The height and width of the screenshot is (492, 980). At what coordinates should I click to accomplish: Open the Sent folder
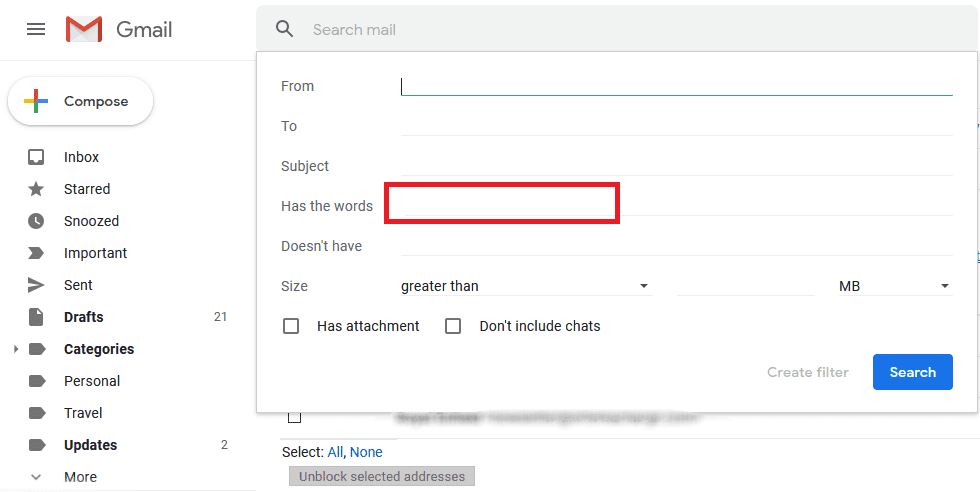pyautogui.click(x=78, y=285)
